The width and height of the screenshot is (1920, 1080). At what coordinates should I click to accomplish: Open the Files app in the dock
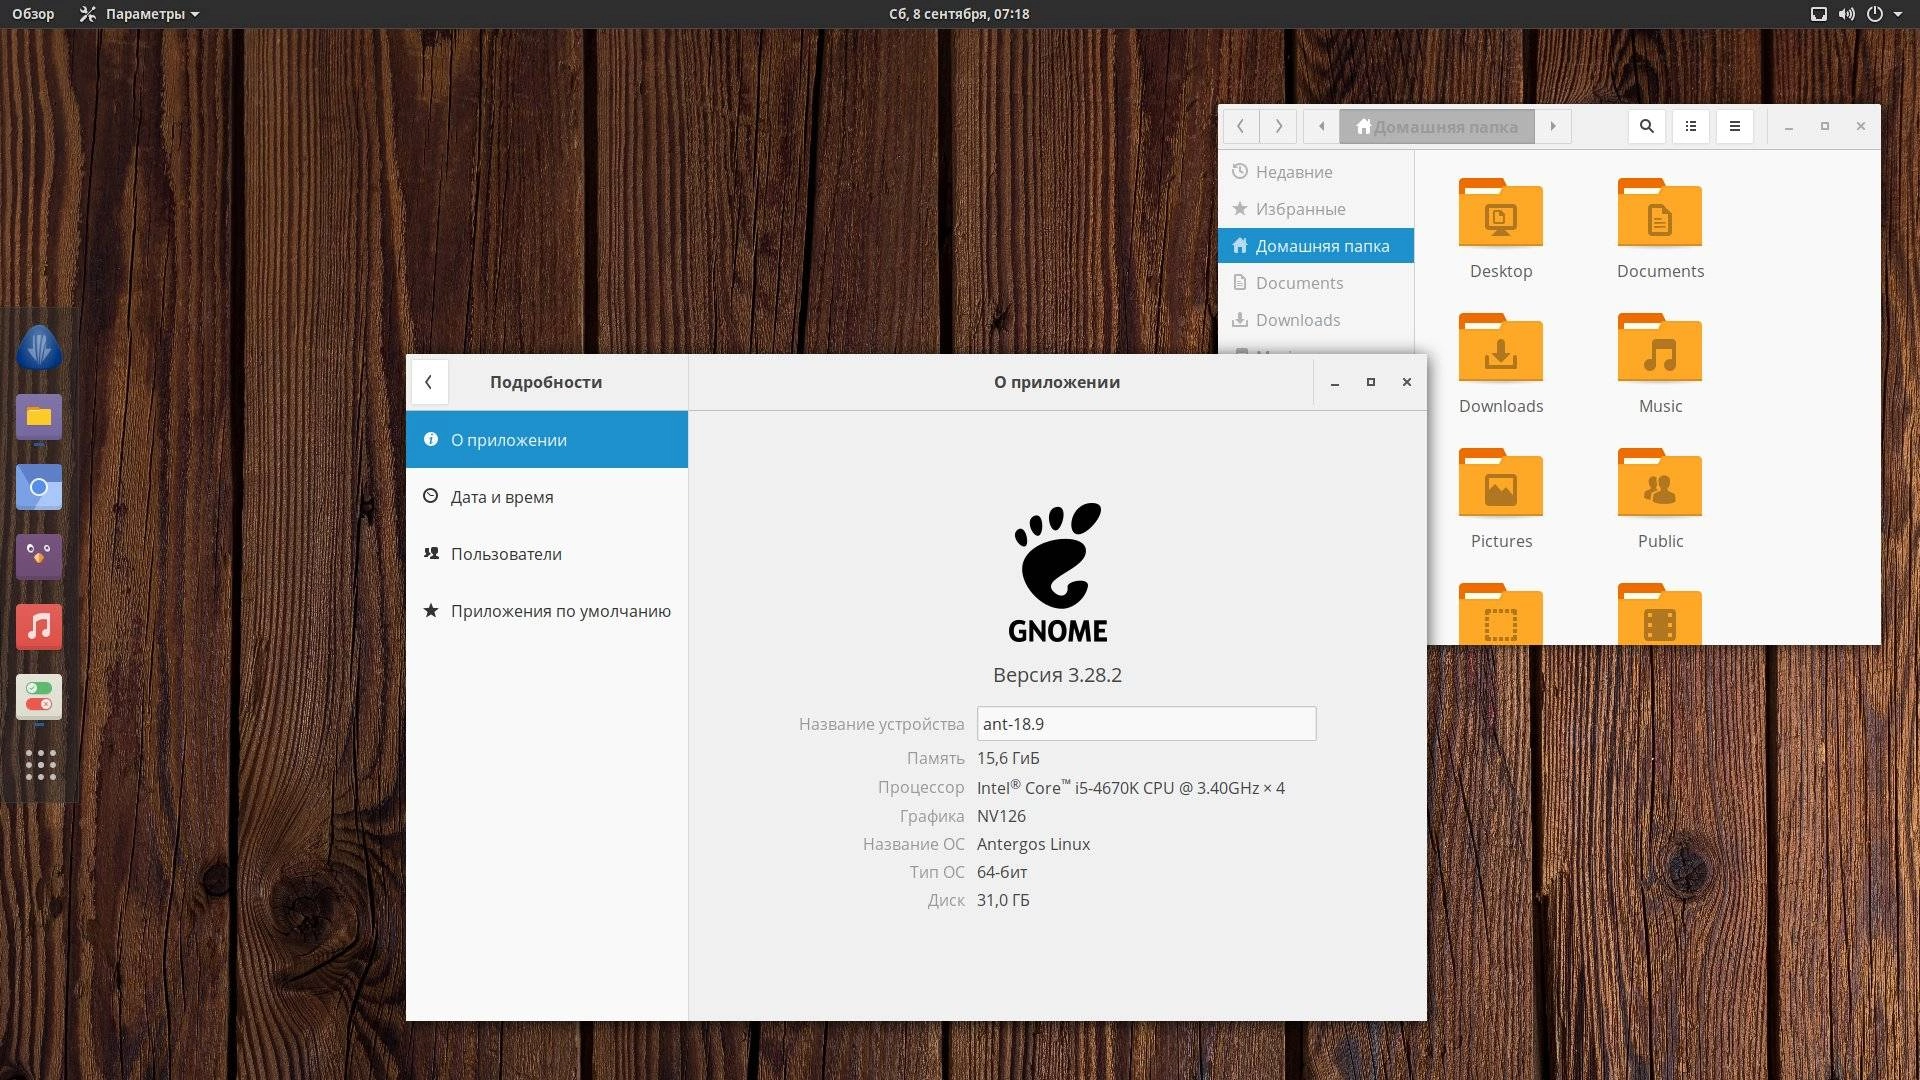coord(39,417)
